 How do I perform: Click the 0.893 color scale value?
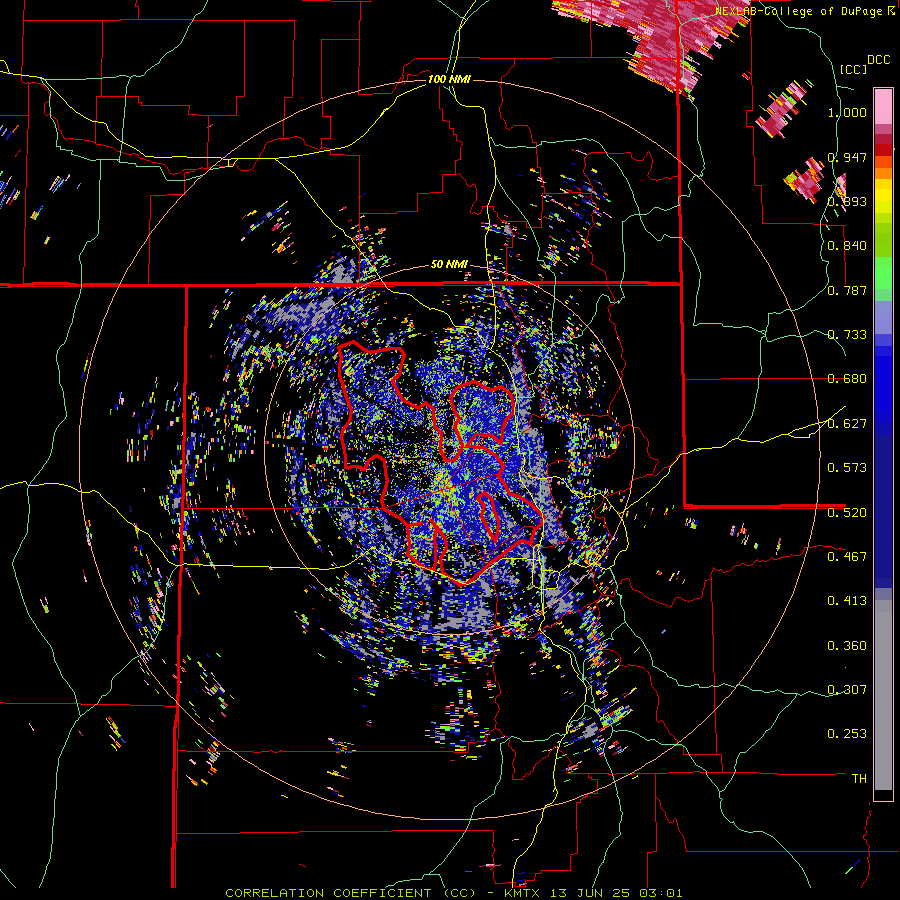click(847, 201)
